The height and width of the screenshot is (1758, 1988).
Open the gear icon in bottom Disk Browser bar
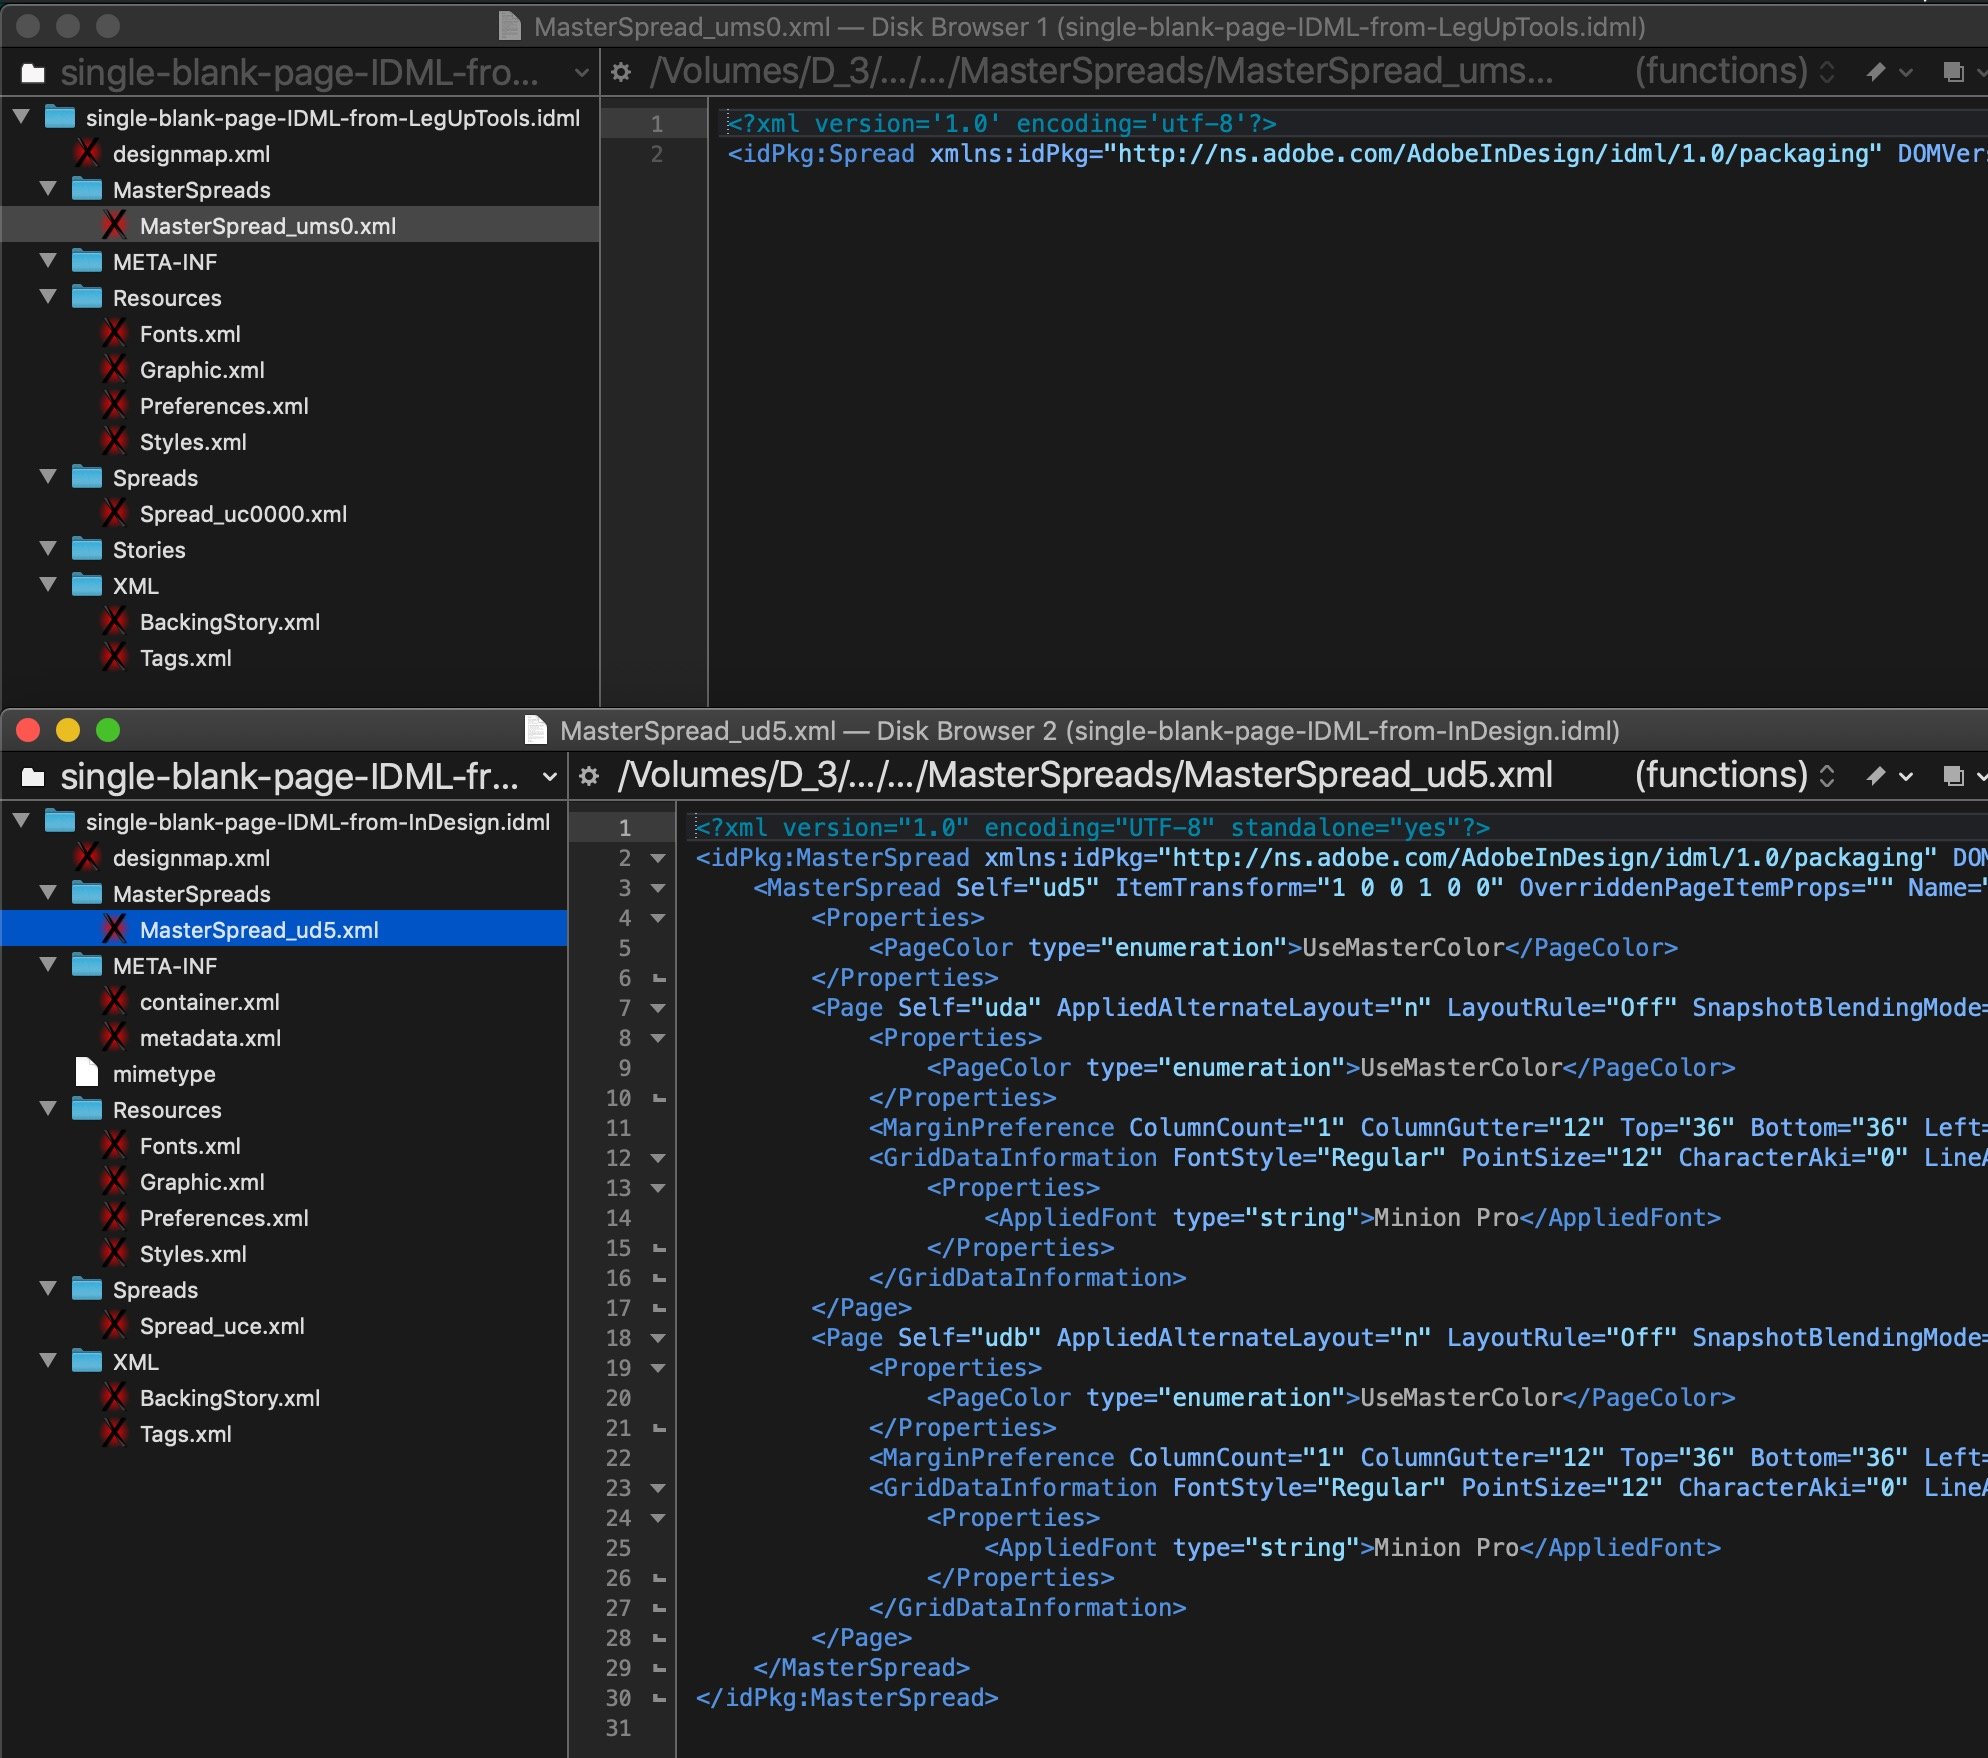pos(588,775)
